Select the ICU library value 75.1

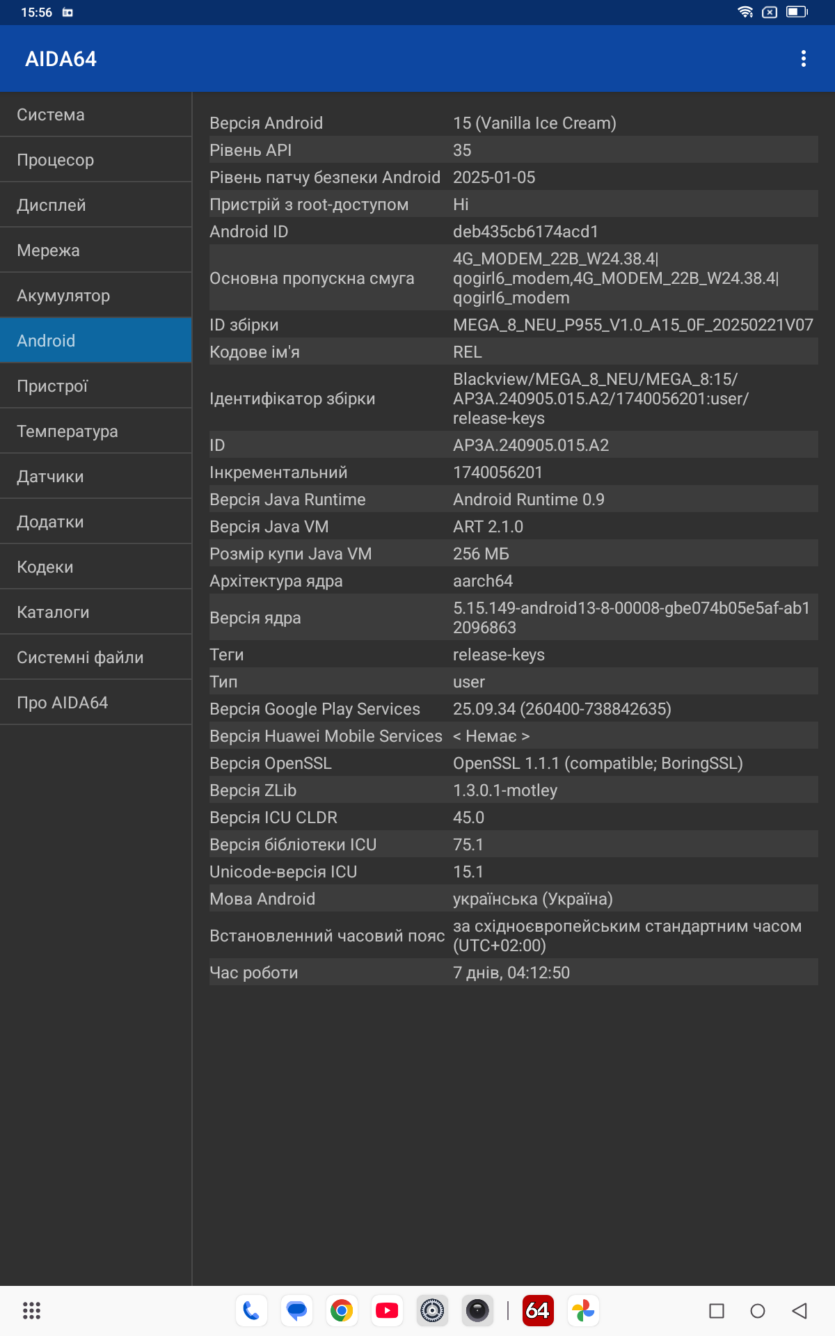[x=468, y=844]
